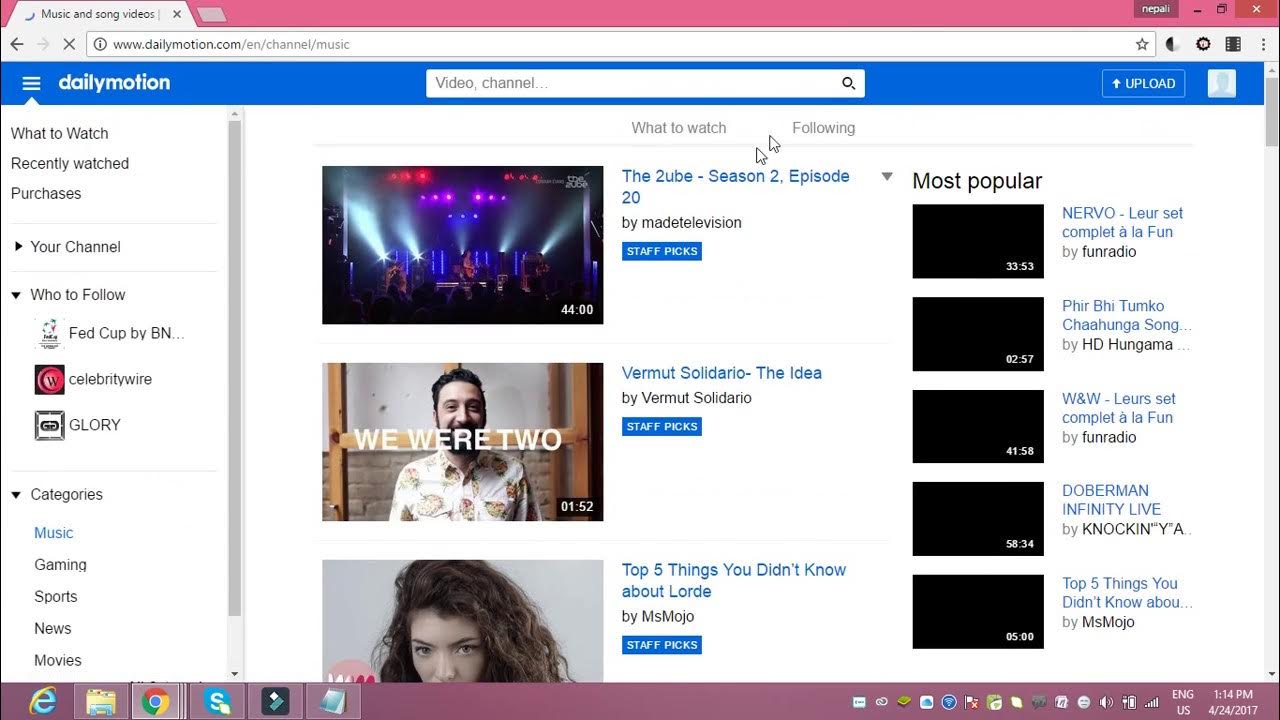Stop loading the page
The width and height of the screenshot is (1280, 720).
click(69, 44)
